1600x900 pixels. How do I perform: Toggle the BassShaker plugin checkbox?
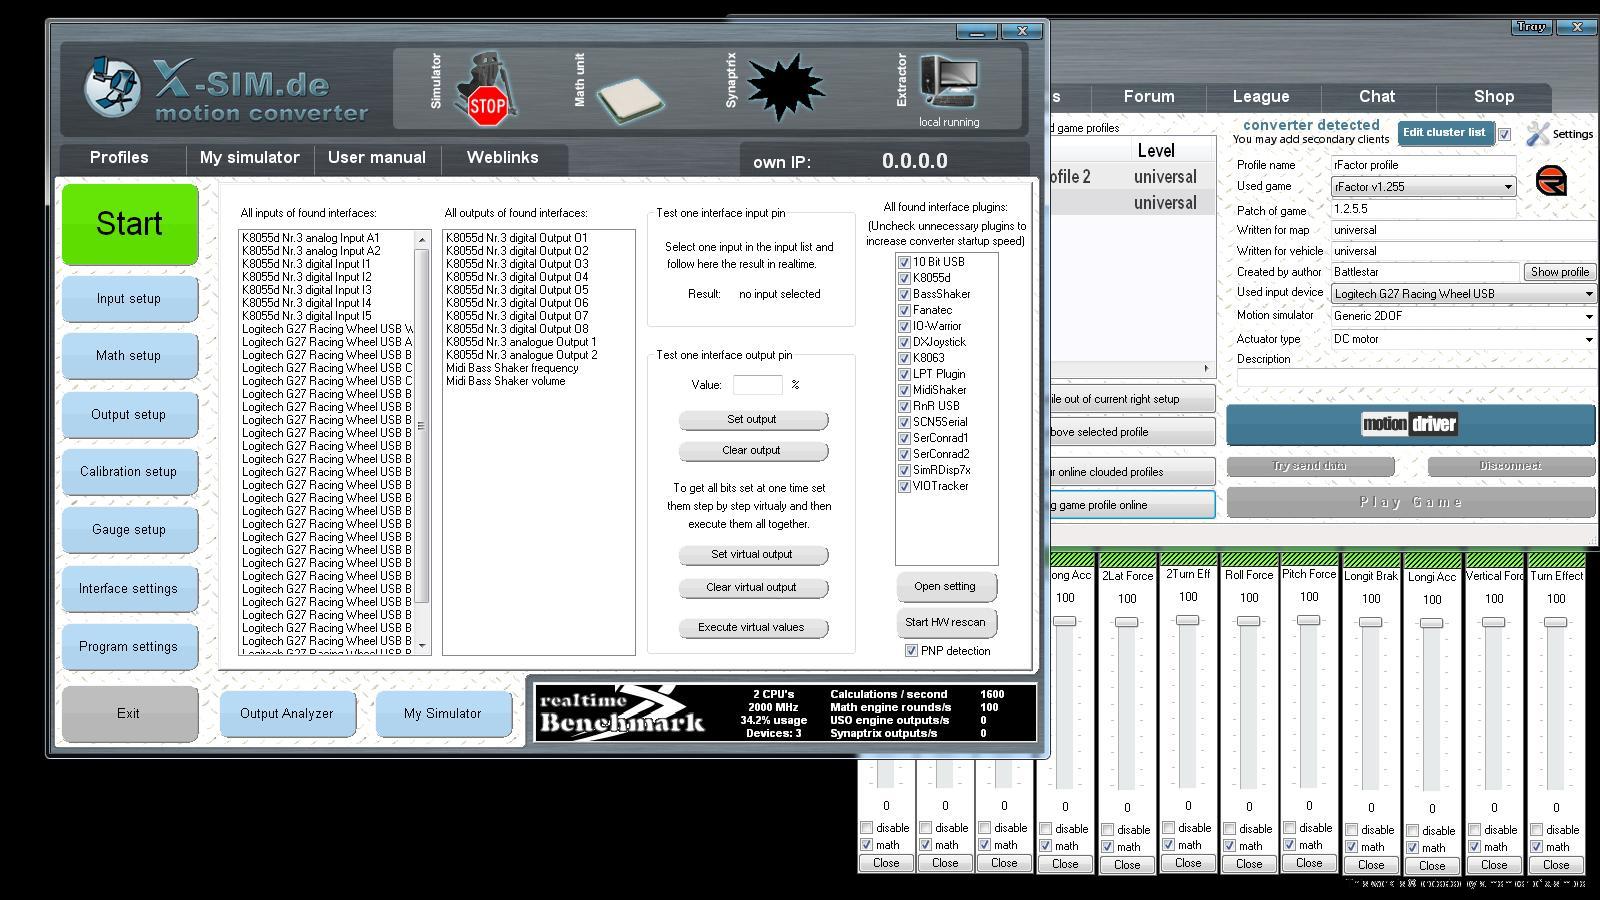coord(904,294)
